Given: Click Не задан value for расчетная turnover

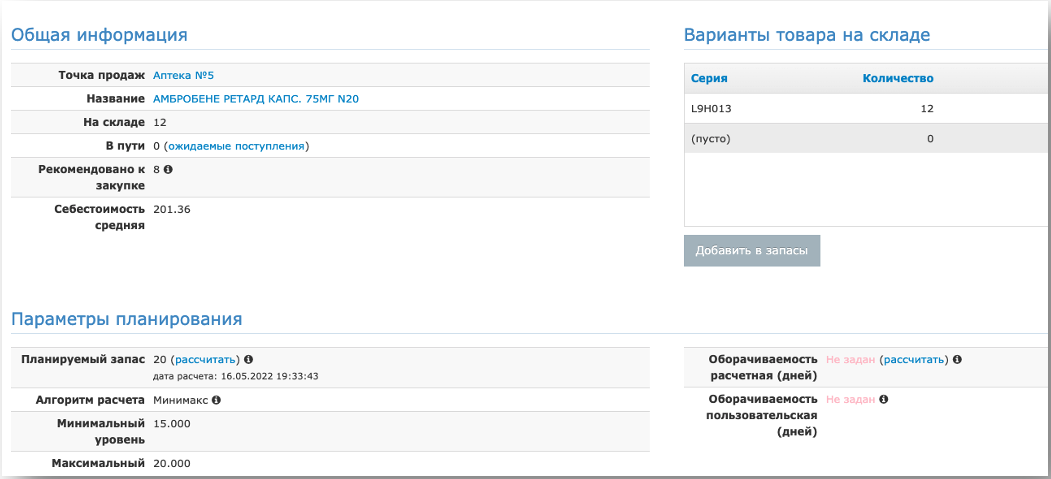Looking at the screenshot, I should pyautogui.click(x=851, y=360).
